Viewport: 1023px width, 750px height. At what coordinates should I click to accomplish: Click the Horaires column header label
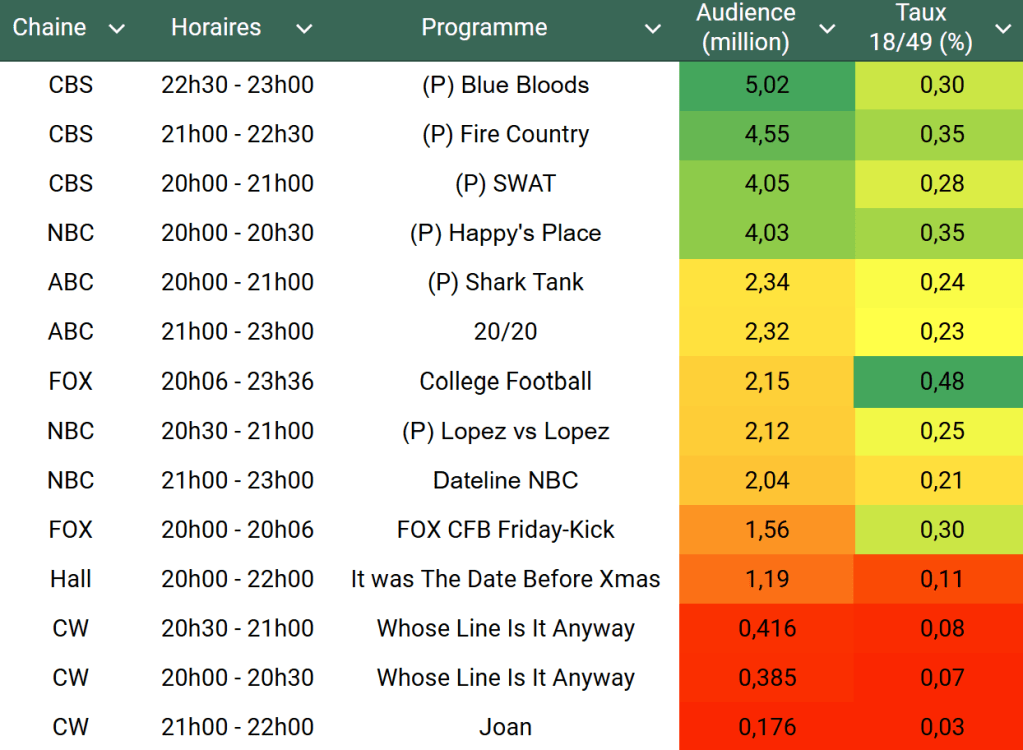(216, 28)
